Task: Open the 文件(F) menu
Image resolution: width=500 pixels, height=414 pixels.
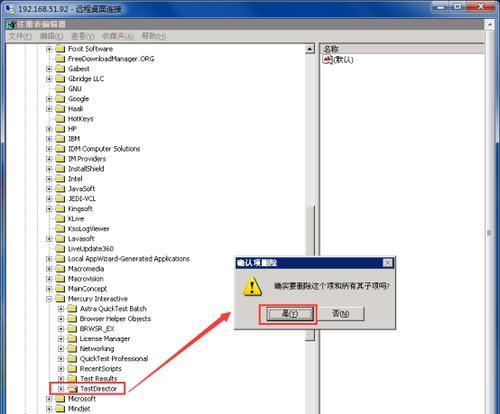Action: (20, 36)
